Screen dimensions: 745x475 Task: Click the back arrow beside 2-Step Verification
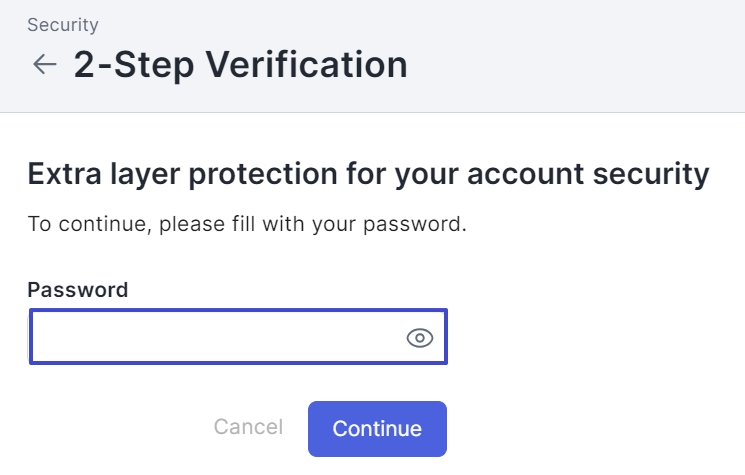point(45,64)
